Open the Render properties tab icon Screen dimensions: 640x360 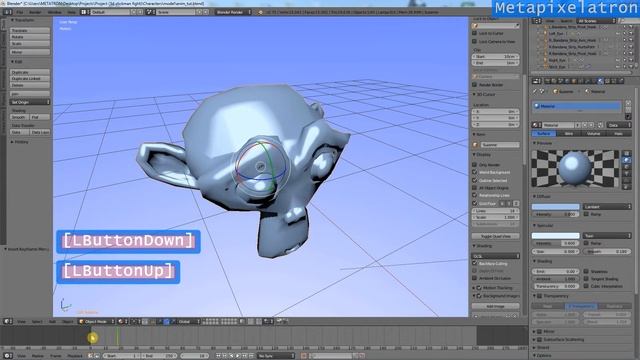pos(548,81)
